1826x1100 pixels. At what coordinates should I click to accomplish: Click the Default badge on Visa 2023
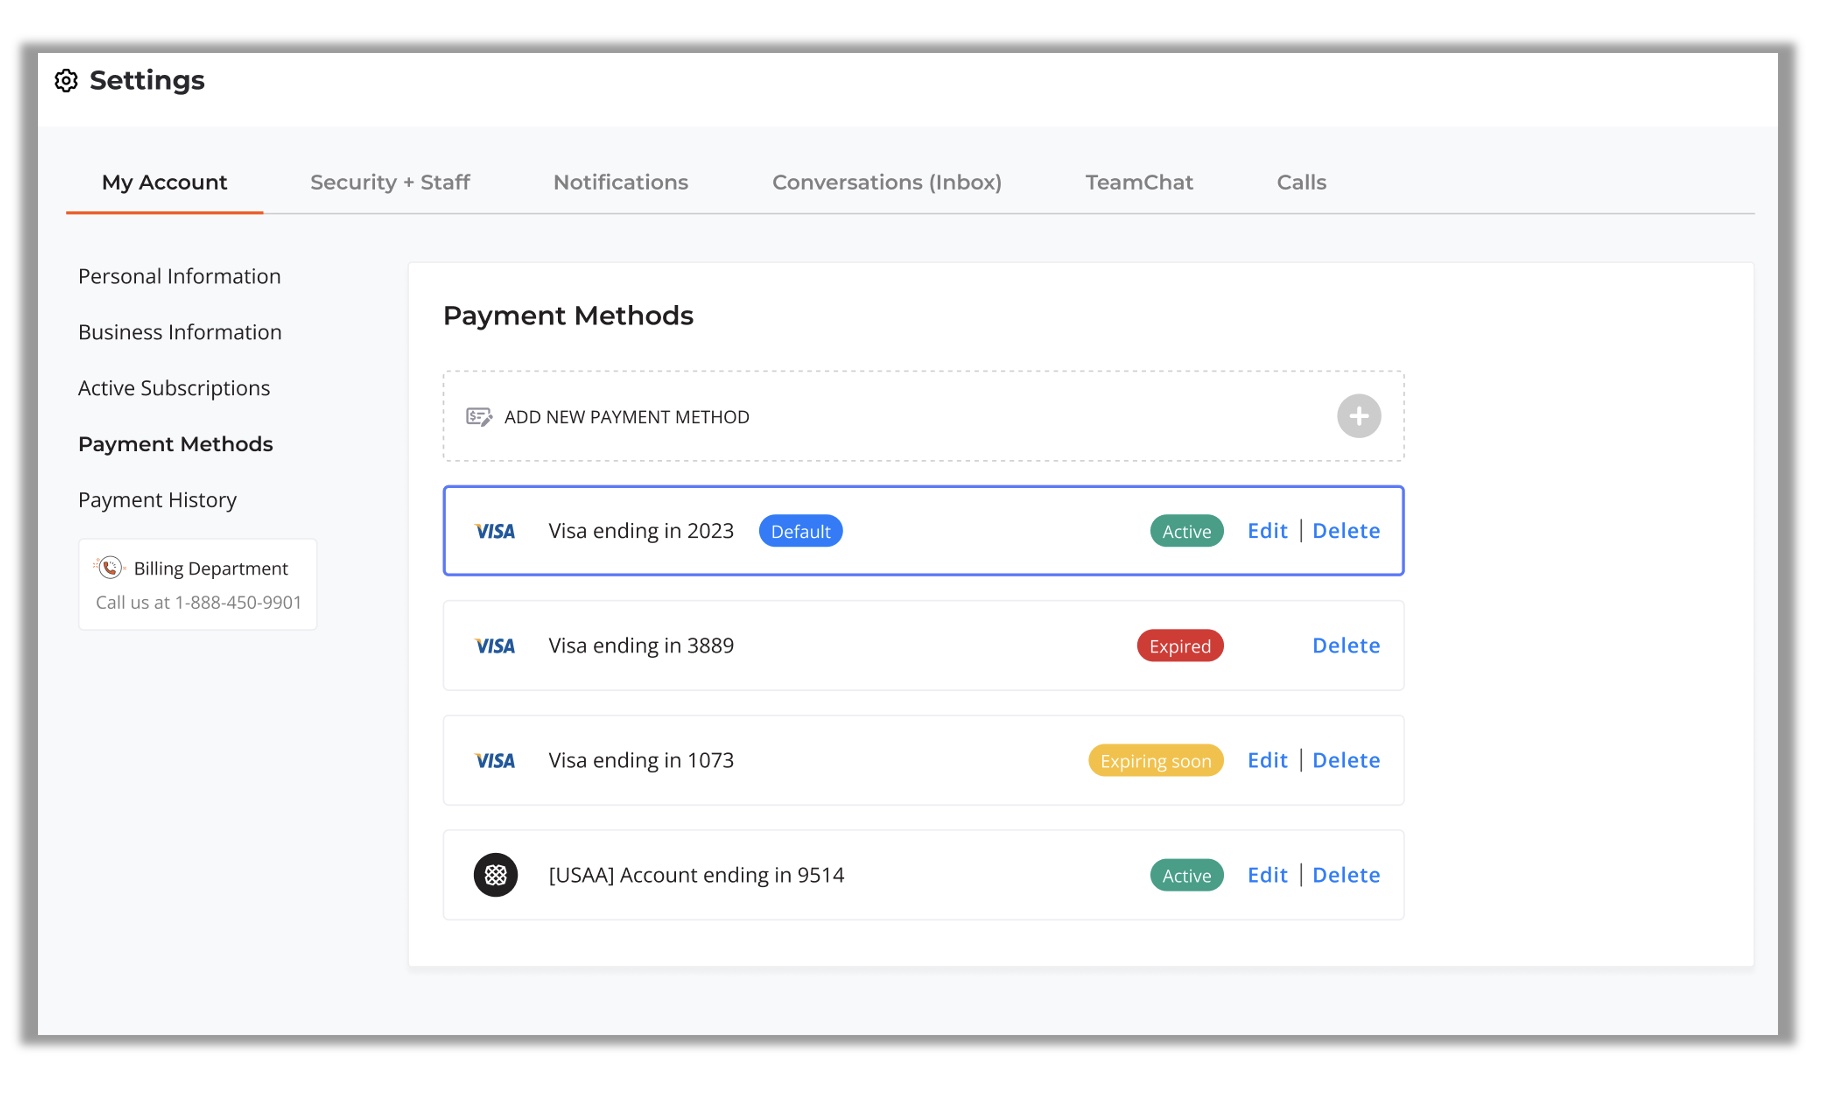pos(801,531)
